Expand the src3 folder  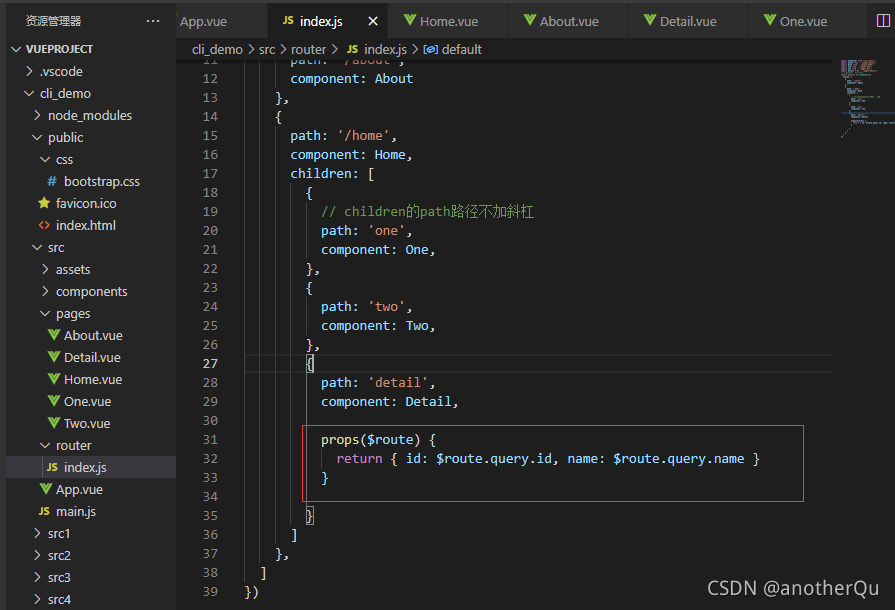click(x=38, y=577)
